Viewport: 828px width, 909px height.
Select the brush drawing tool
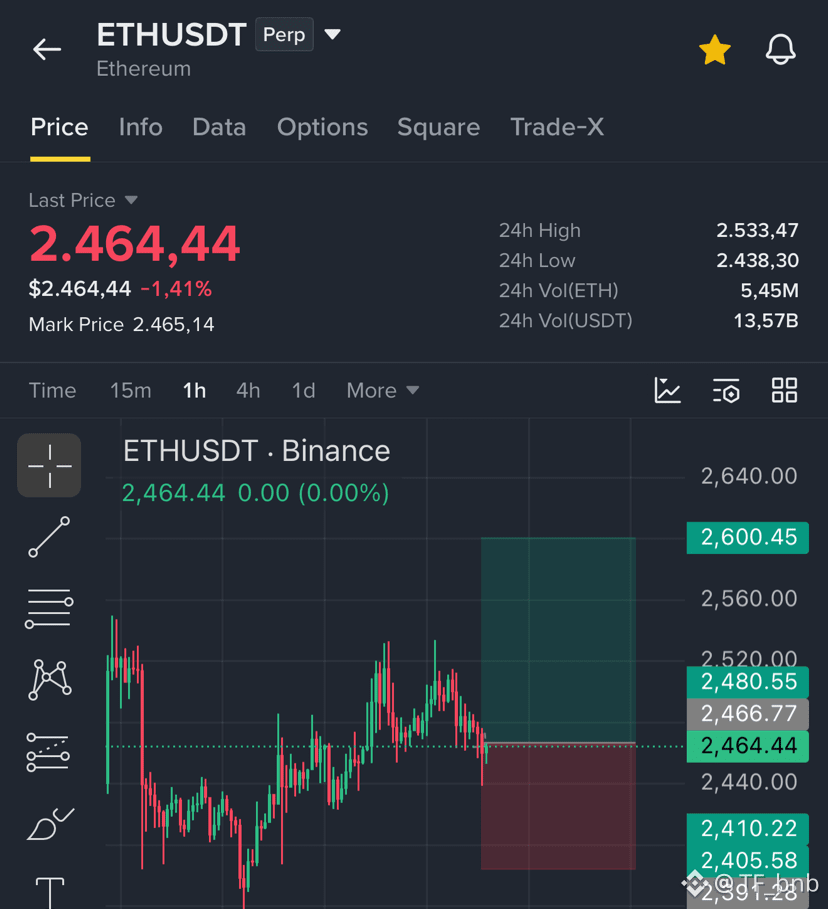coord(50,824)
